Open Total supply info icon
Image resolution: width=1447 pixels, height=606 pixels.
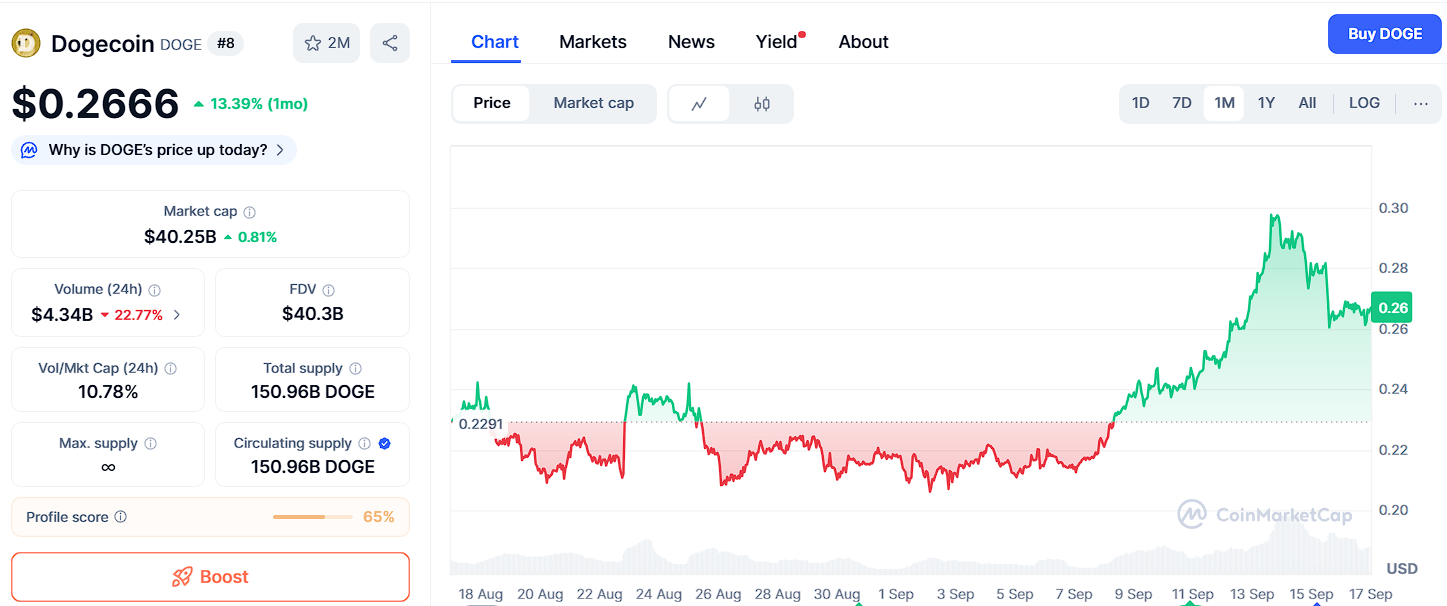tap(356, 369)
